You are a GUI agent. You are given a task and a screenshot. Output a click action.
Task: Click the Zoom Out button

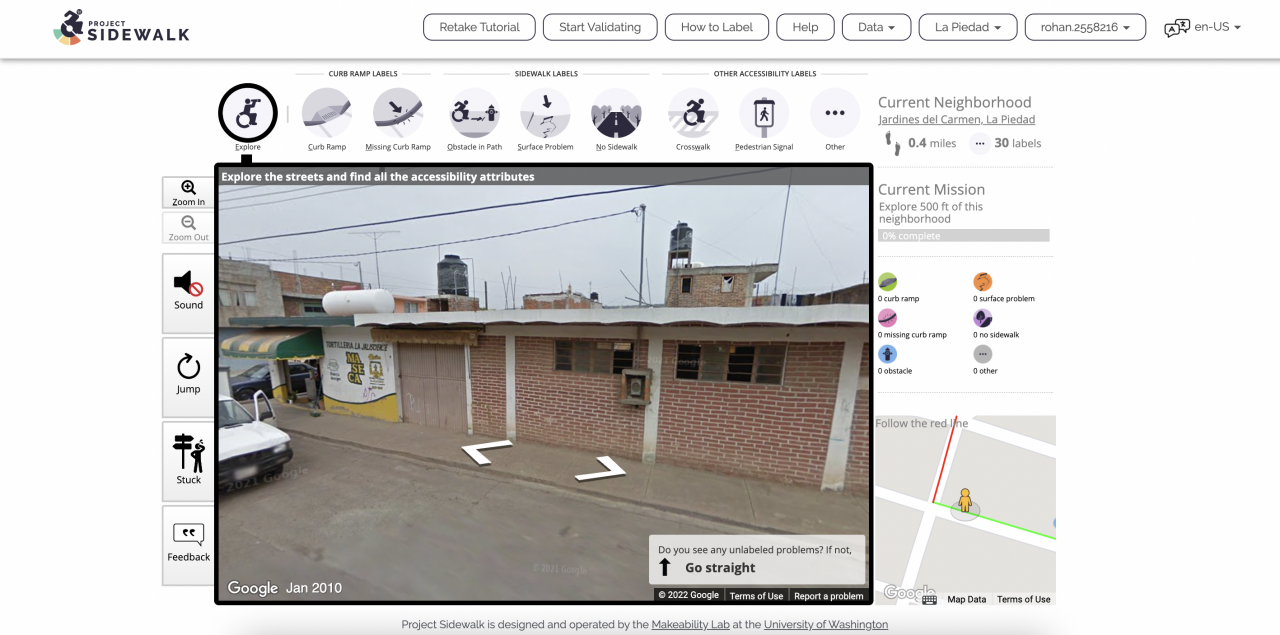coord(188,228)
